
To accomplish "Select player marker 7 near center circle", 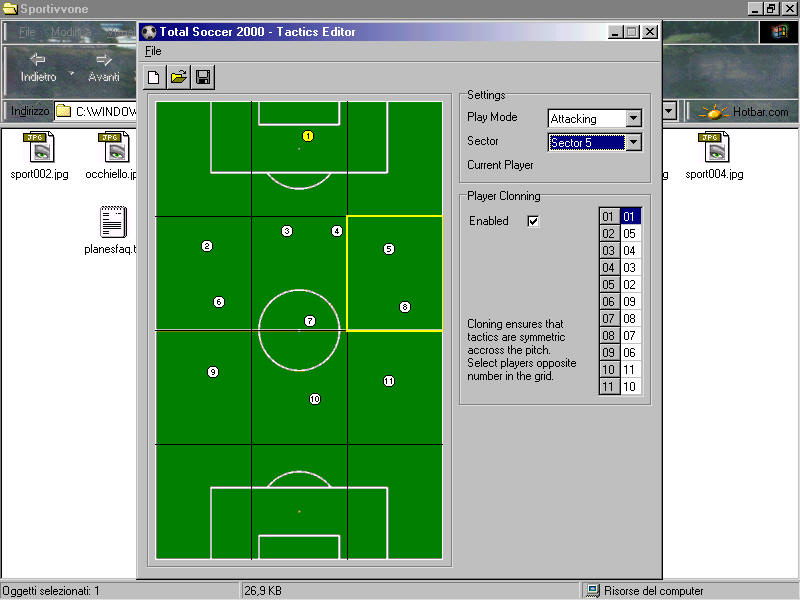I will (310, 321).
